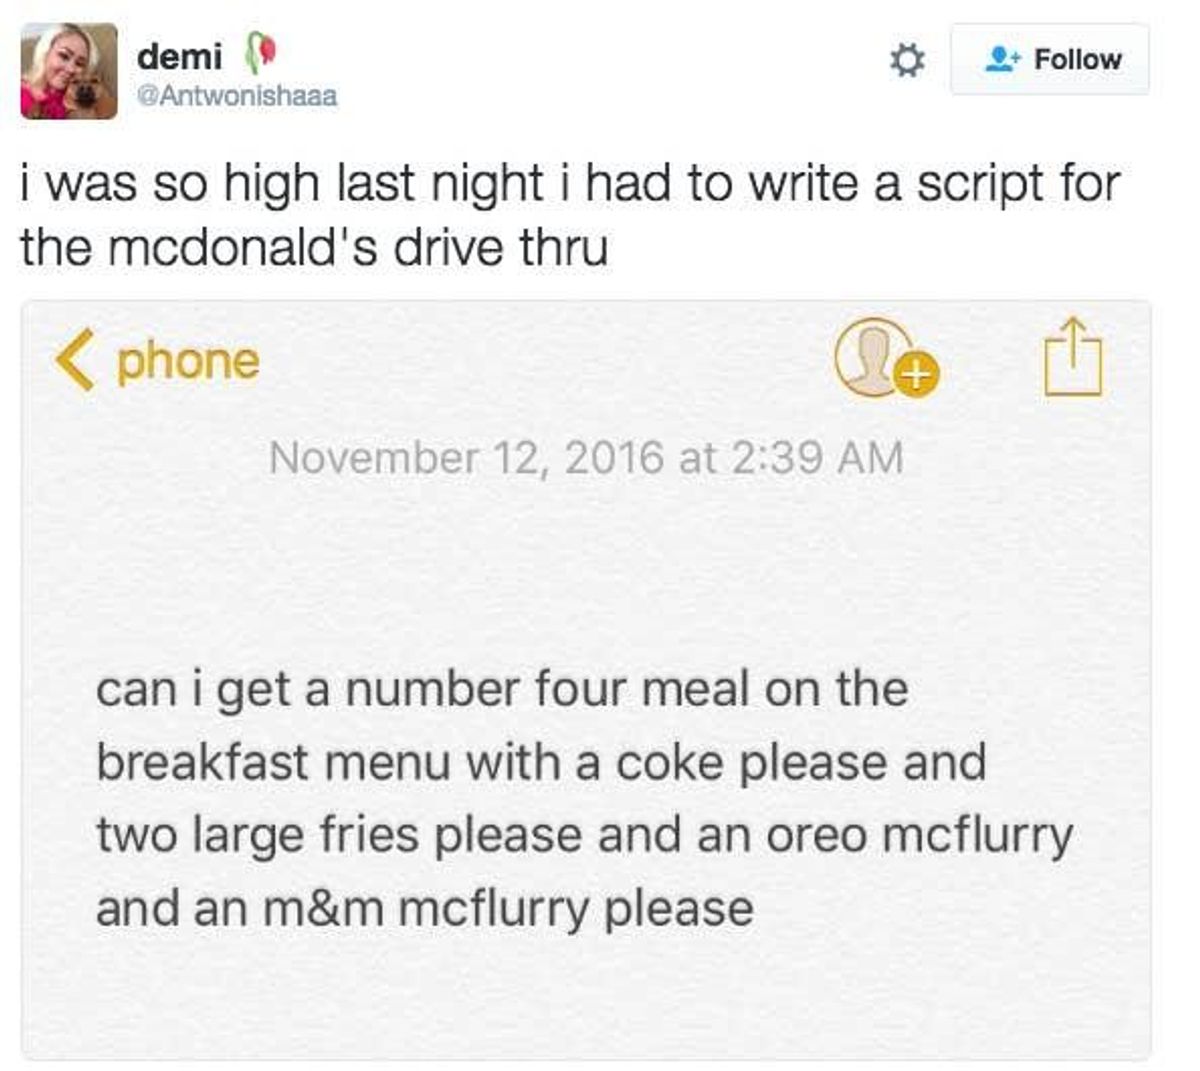Follow the demi account
Viewport: 1200px width, 1071px height.
click(x=1049, y=59)
